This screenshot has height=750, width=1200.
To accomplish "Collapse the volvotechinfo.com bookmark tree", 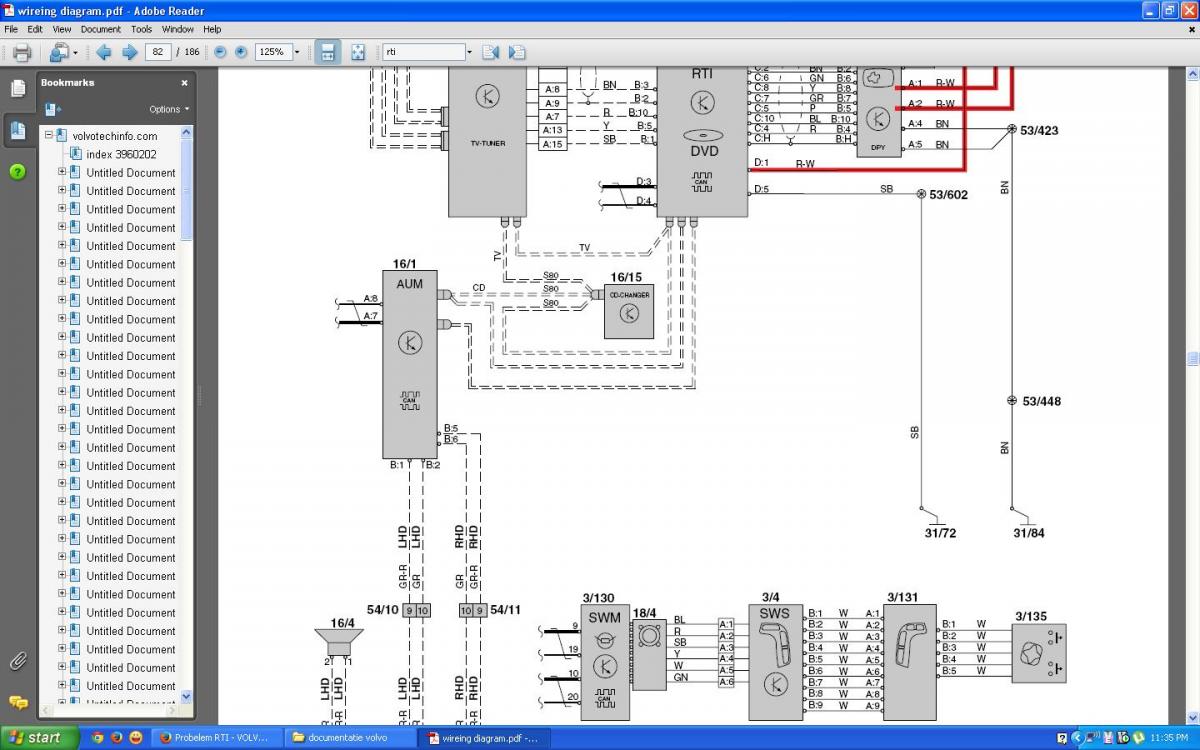I will coord(47,136).
